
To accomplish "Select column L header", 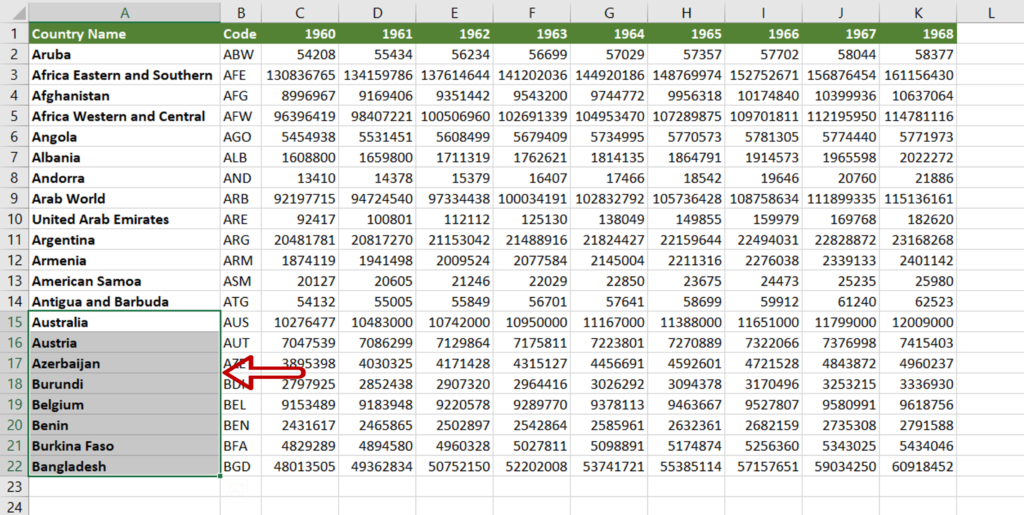I will click(x=990, y=12).
